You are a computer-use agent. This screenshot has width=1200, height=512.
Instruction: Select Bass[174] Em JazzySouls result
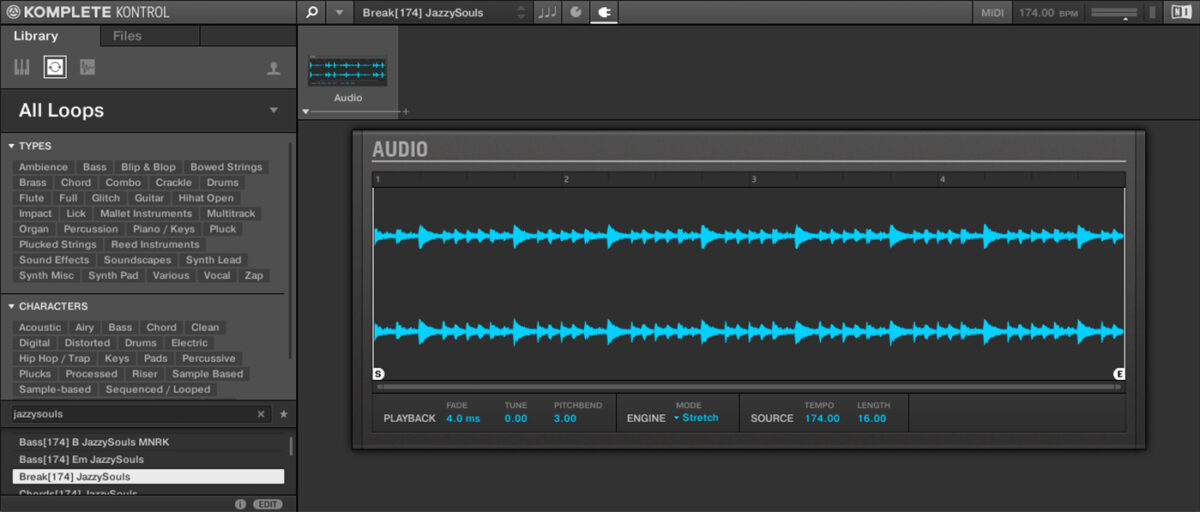point(148,460)
